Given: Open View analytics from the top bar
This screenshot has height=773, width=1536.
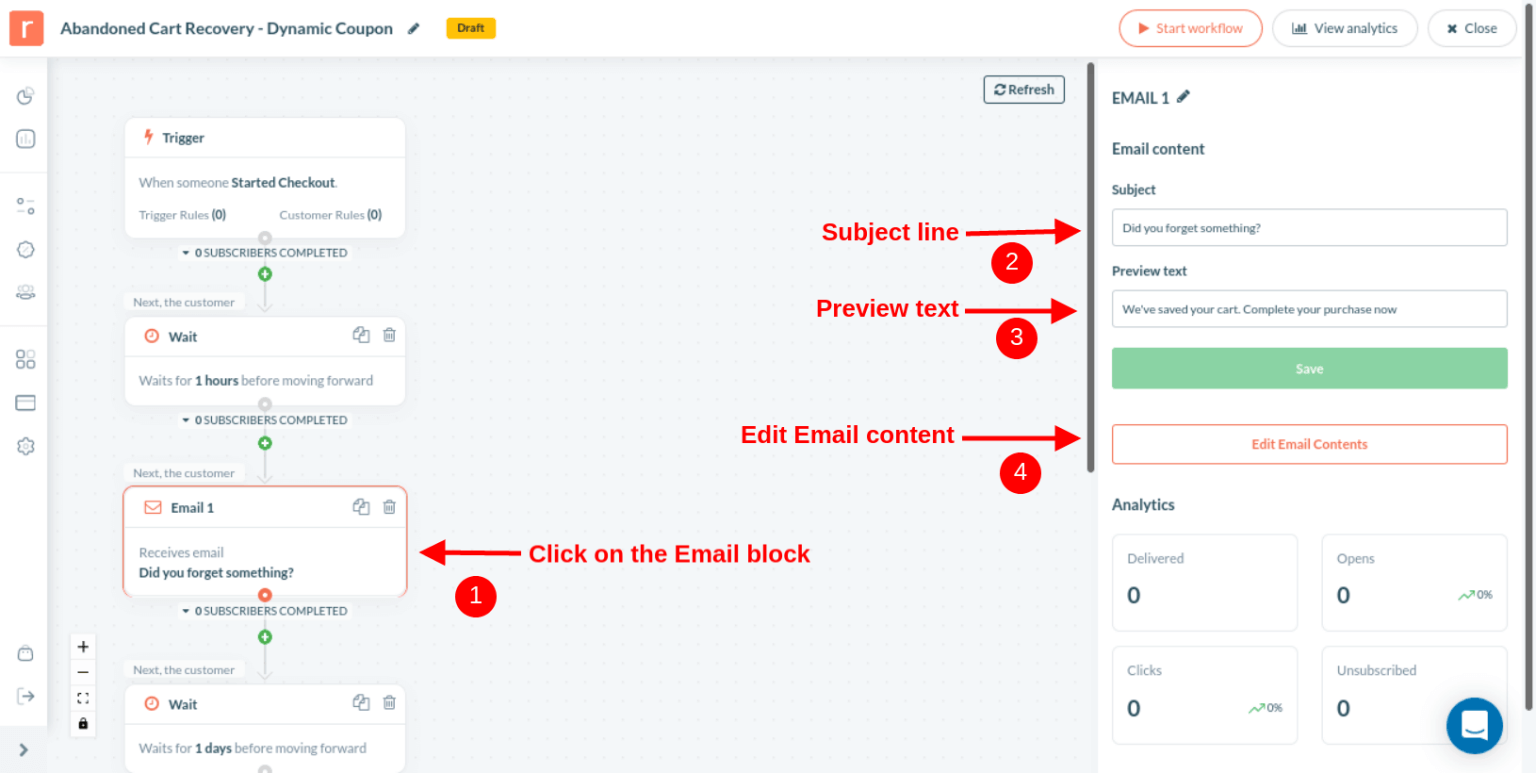Looking at the screenshot, I should pos(1345,28).
